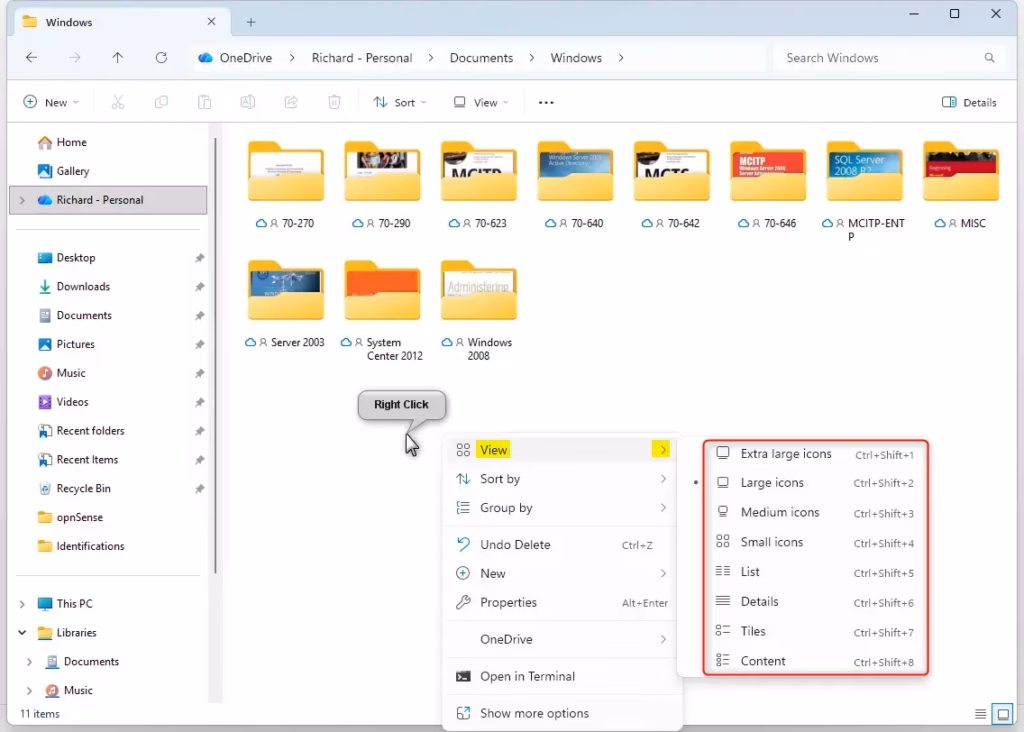
Task: Choose Extra large icons view
Action: [x=815, y=454]
